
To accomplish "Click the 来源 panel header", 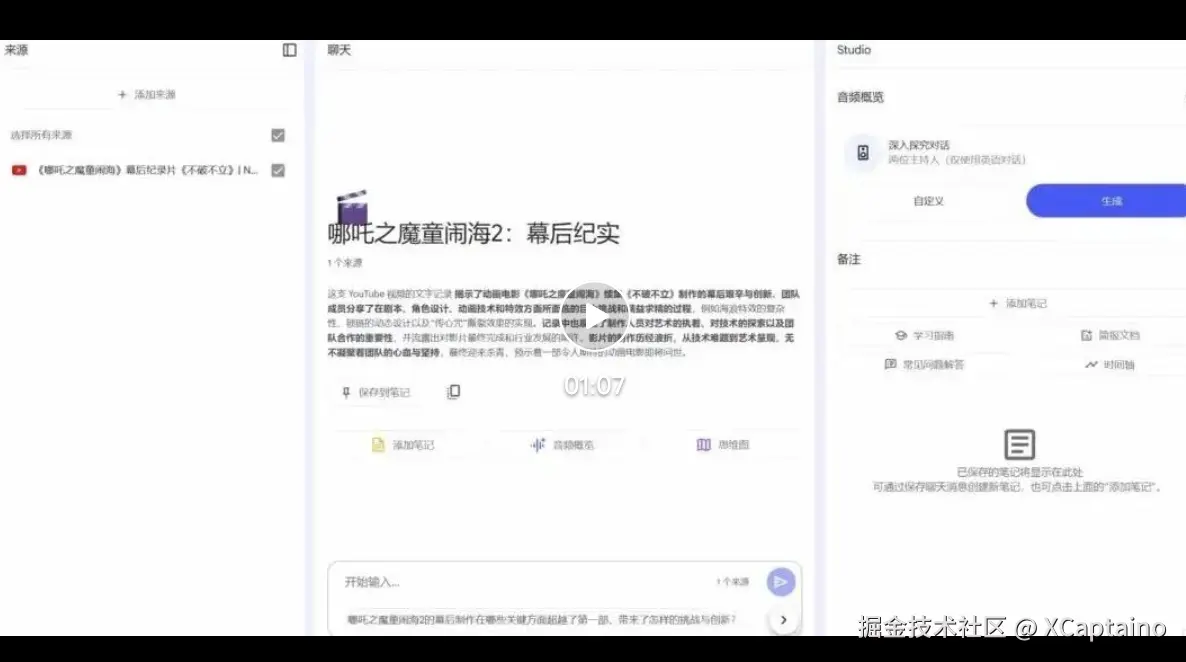I will click(x=16, y=50).
